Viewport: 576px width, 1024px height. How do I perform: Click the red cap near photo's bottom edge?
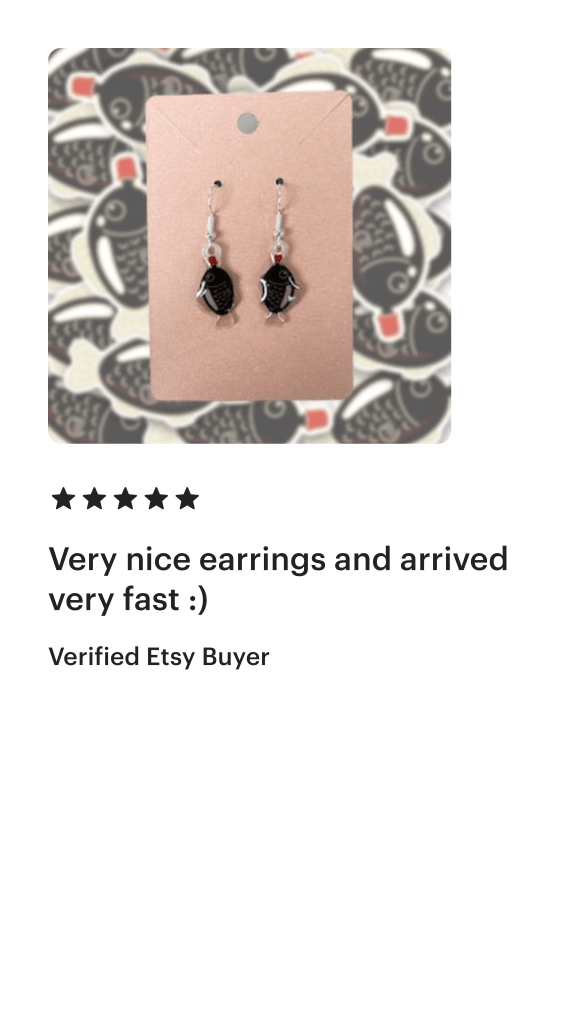point(317,419)
